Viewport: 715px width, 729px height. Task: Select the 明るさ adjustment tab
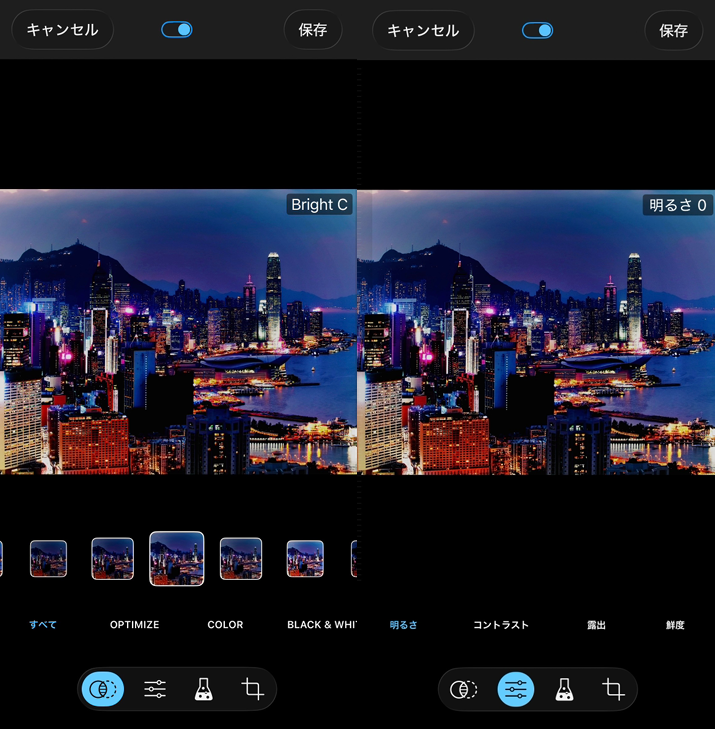tap(404, 625)
